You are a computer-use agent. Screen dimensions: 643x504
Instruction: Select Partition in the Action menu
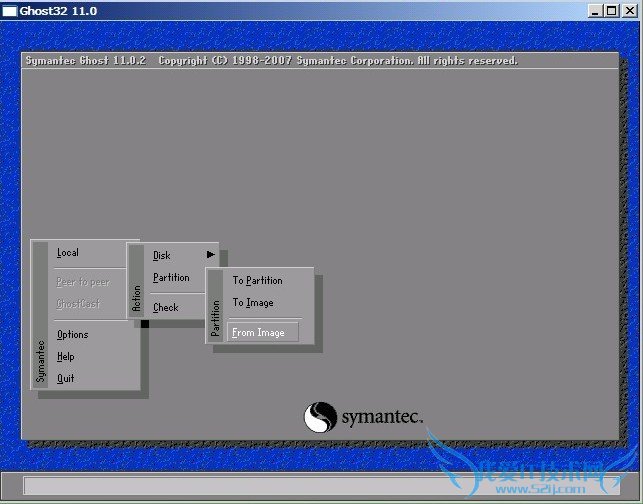point(171,278)
